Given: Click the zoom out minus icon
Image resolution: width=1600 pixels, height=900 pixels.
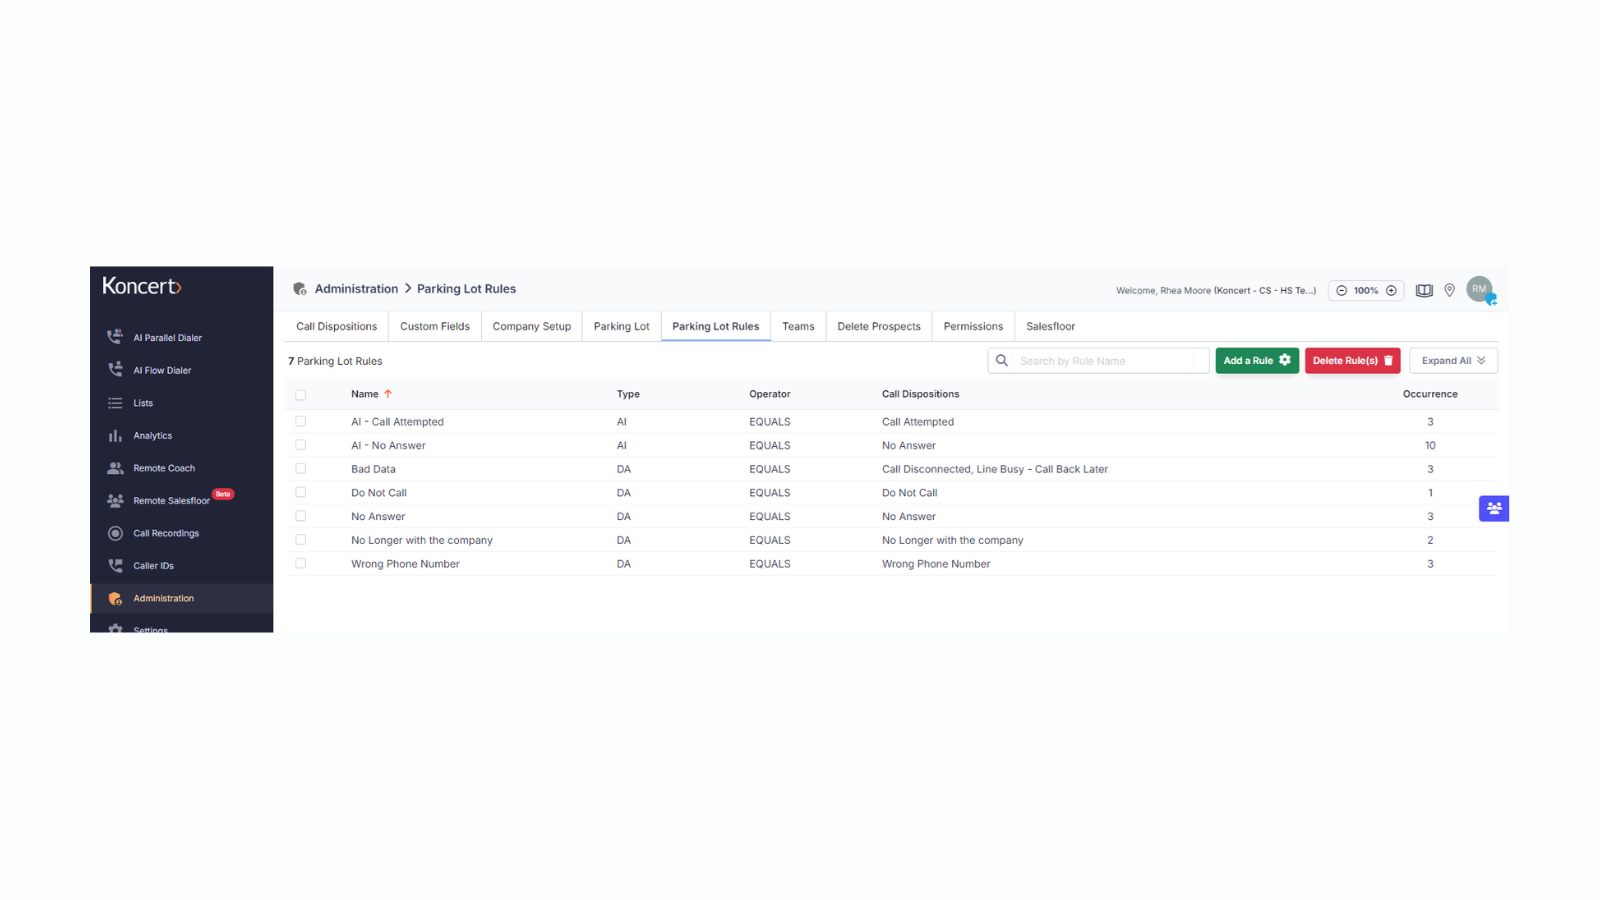Looking at the screenshot, I should pyautogui.click(x=1342, y=291).
